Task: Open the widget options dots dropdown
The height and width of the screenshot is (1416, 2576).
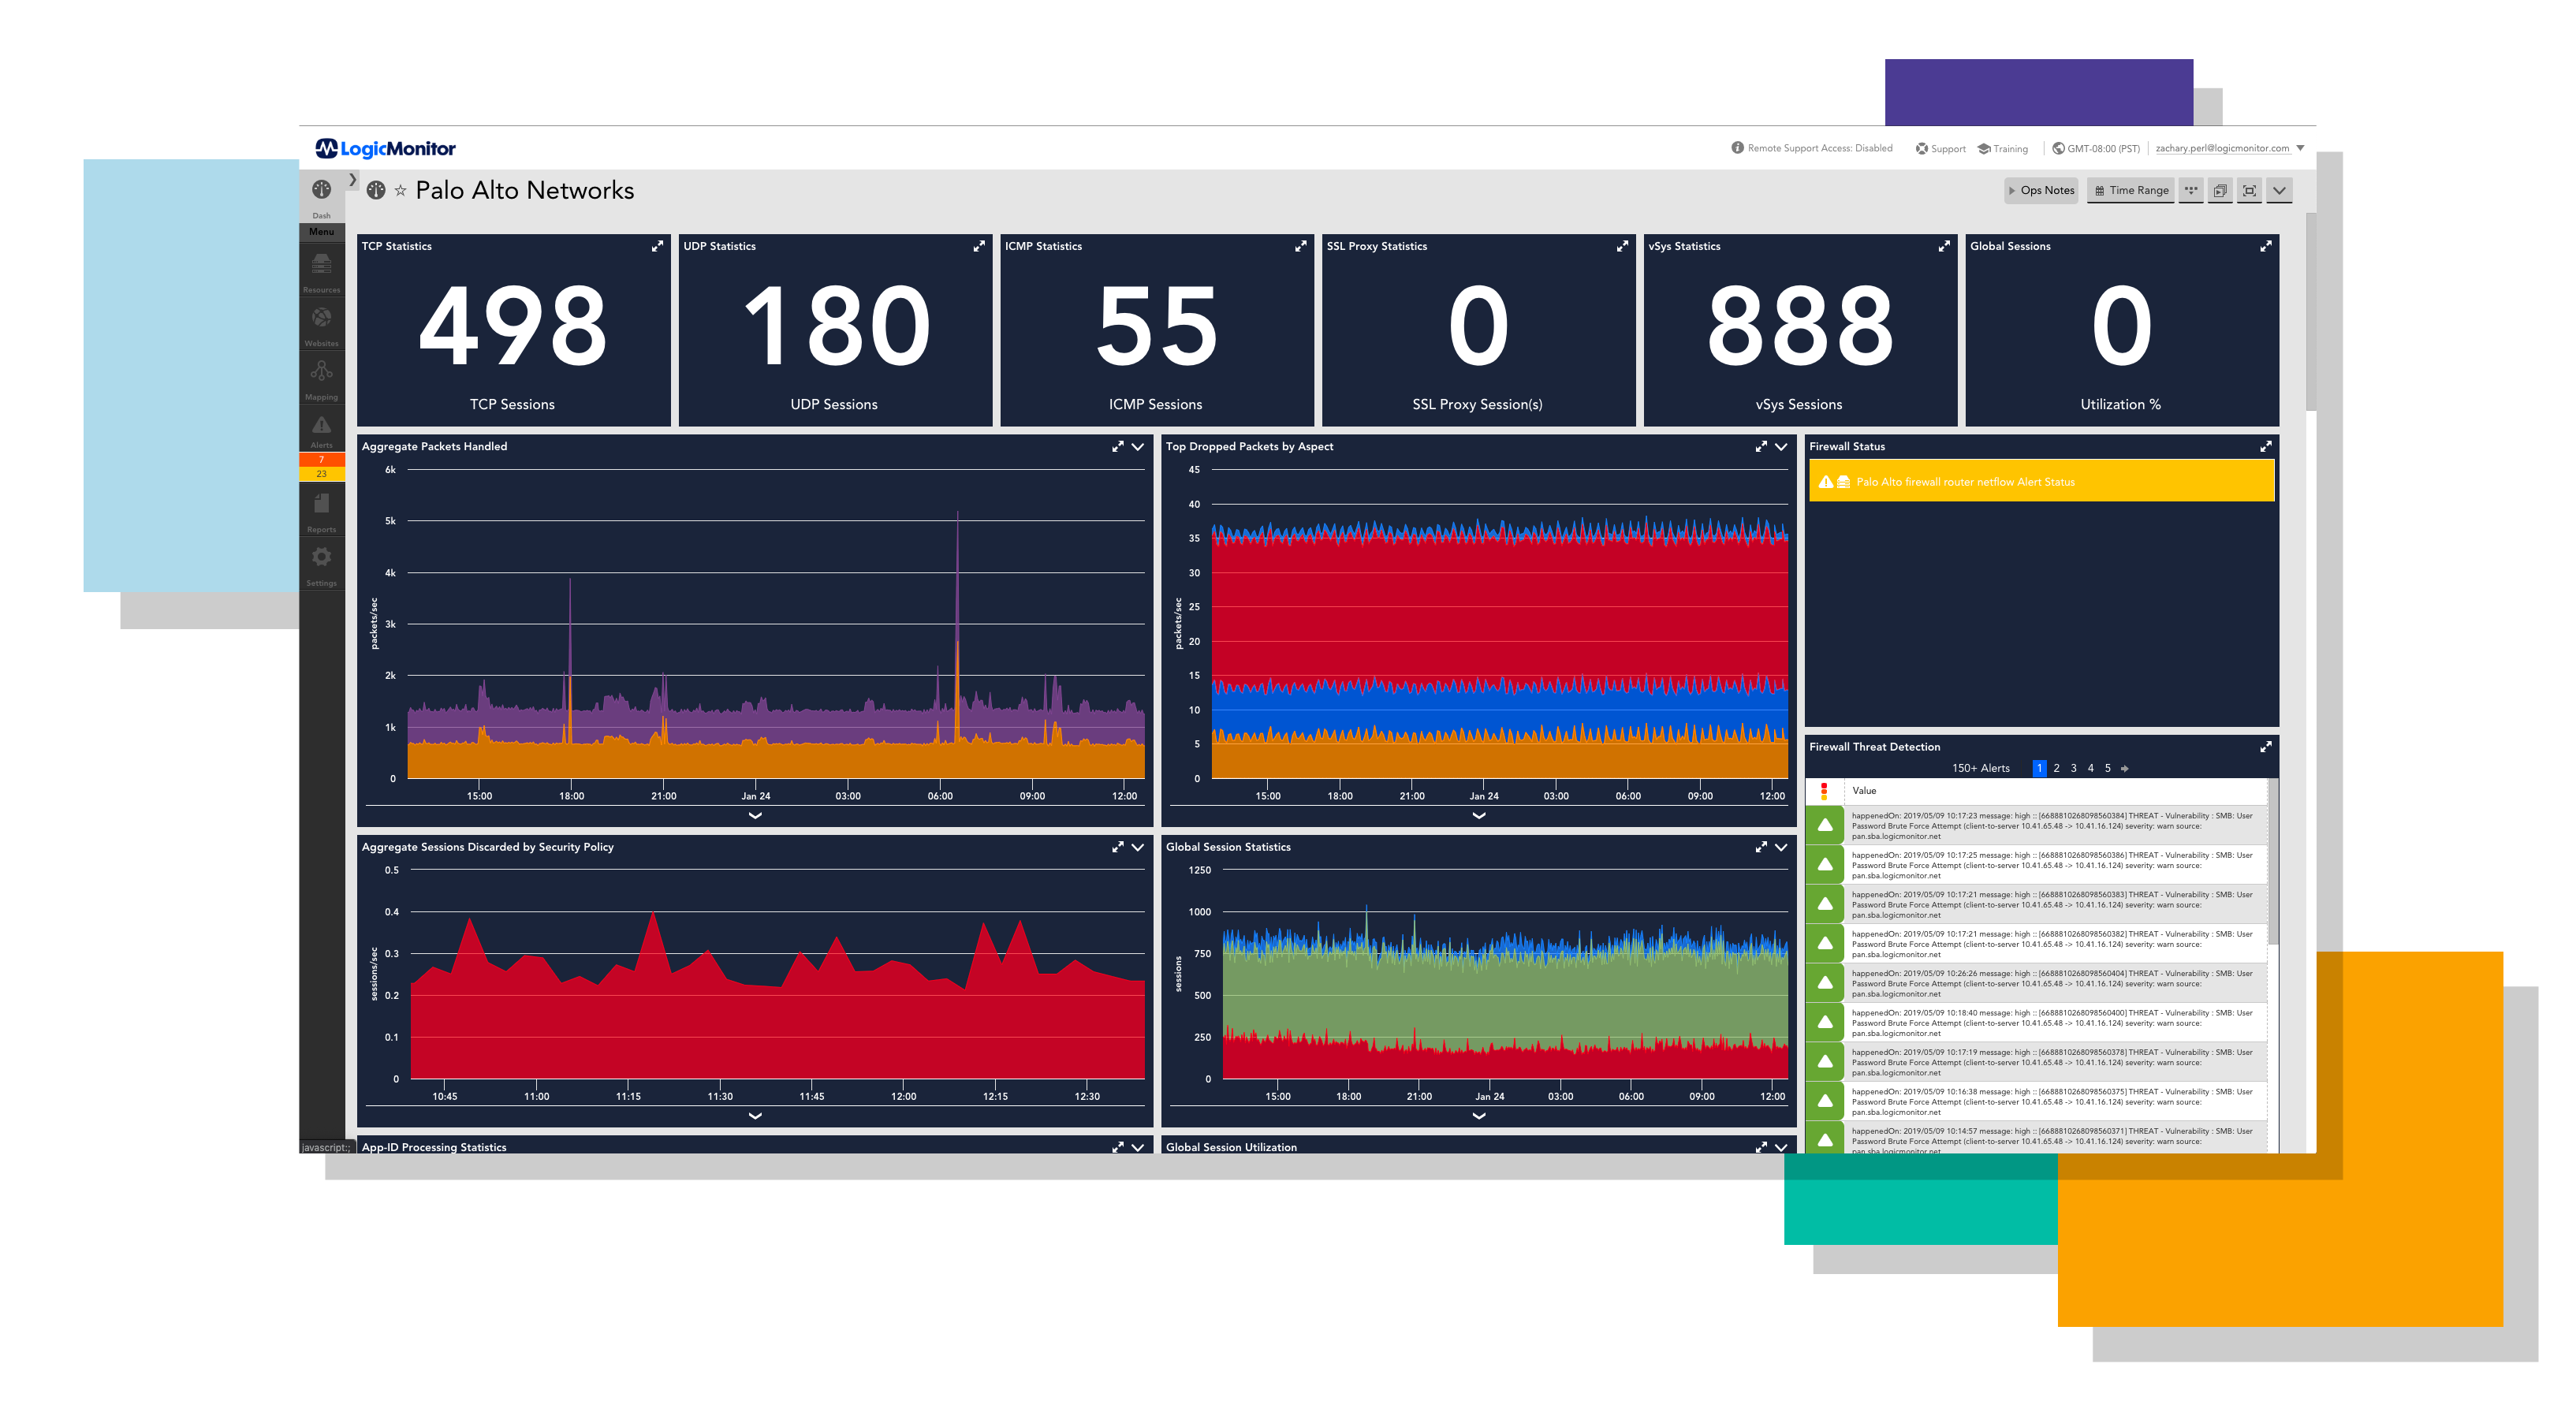Action: point(2190,190)
